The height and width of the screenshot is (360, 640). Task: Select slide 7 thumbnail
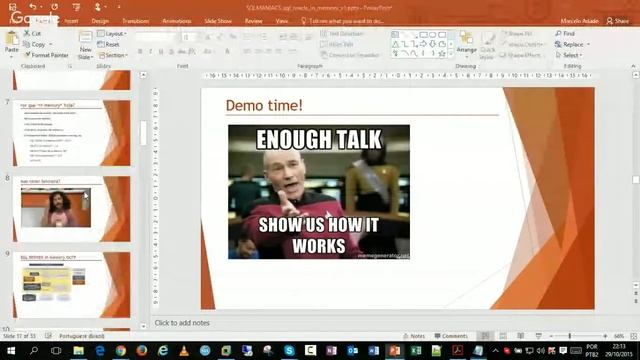point(72,133)
